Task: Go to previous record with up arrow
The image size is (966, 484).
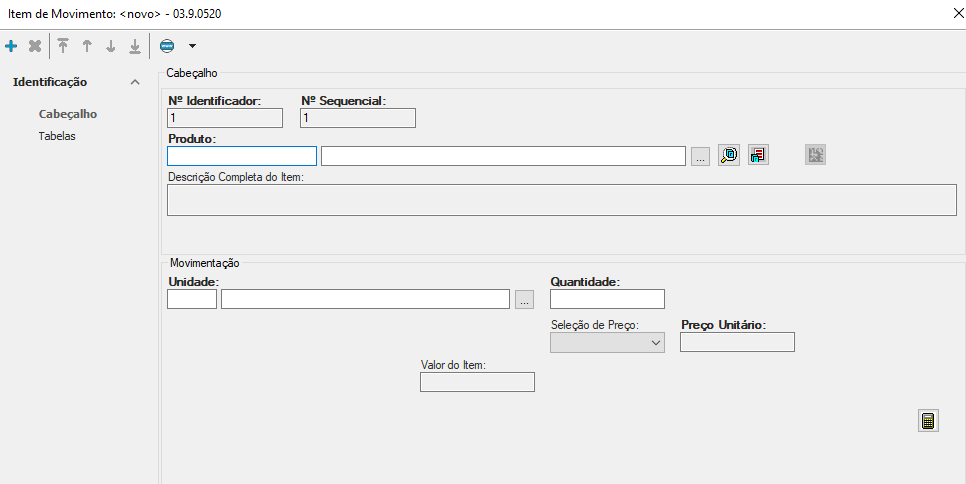Action: tap(87, 46)
